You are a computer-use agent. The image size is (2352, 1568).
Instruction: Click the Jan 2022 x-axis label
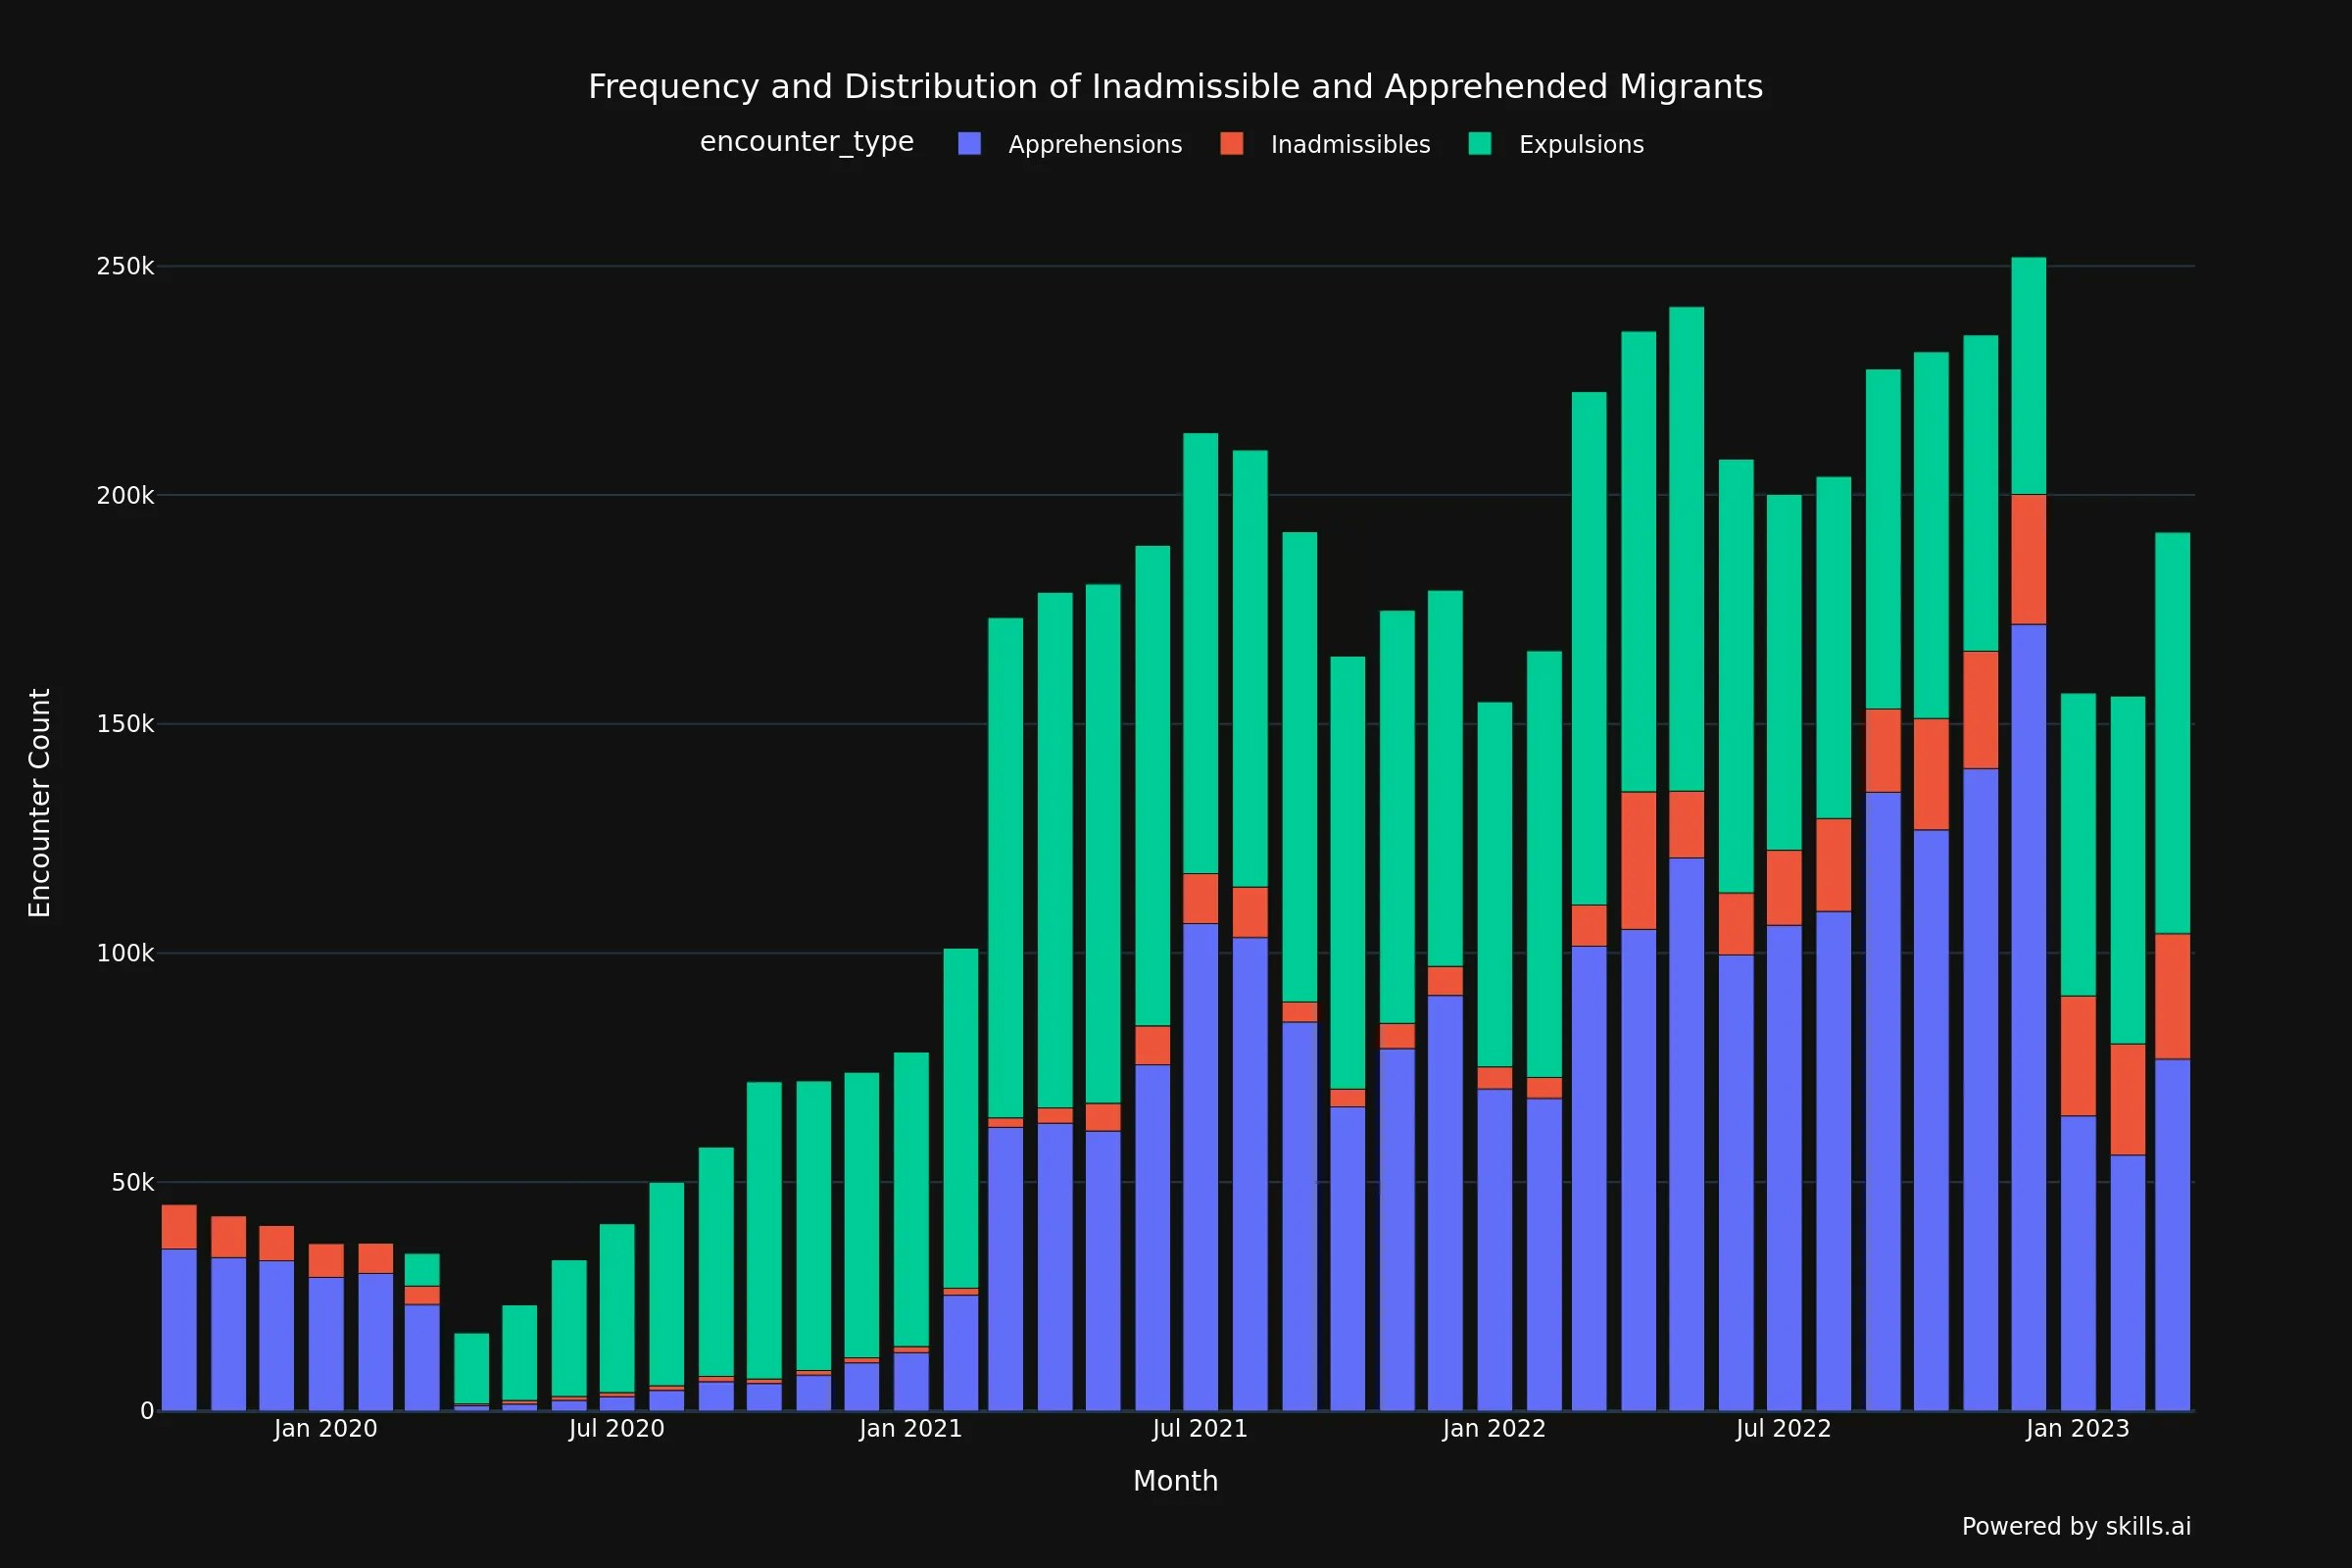pos(1494,1429)
